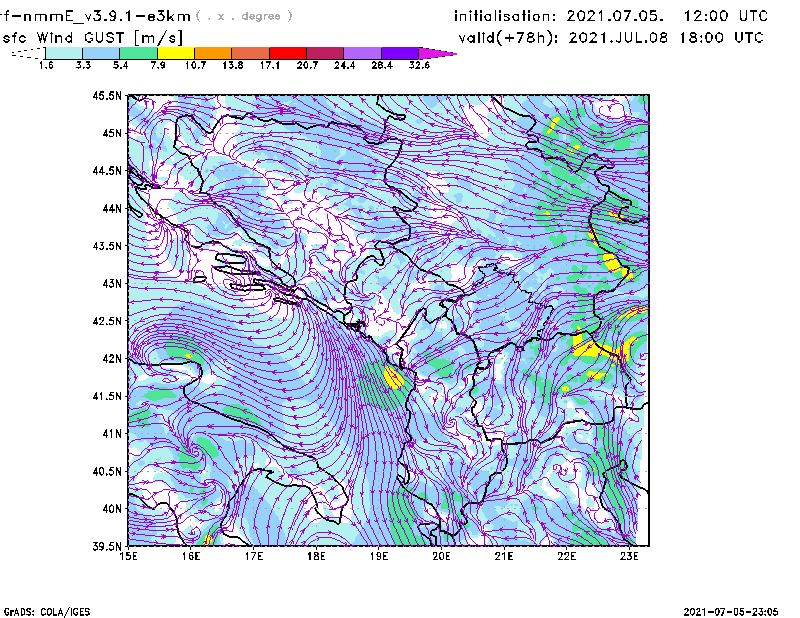Click the legend value 10.7
Viewport: 800px width, 618px height.
pos(195,65)
